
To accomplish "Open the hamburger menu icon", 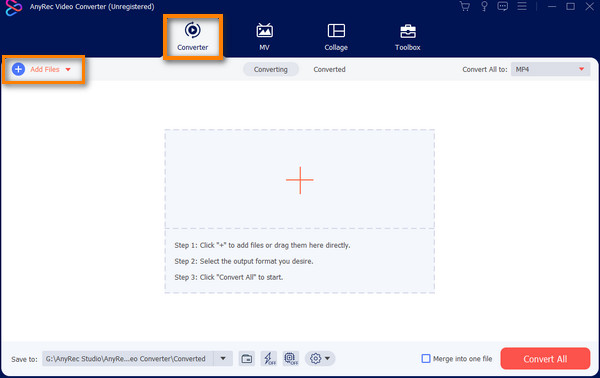I will pyautogui.click(x=522, y=6).
